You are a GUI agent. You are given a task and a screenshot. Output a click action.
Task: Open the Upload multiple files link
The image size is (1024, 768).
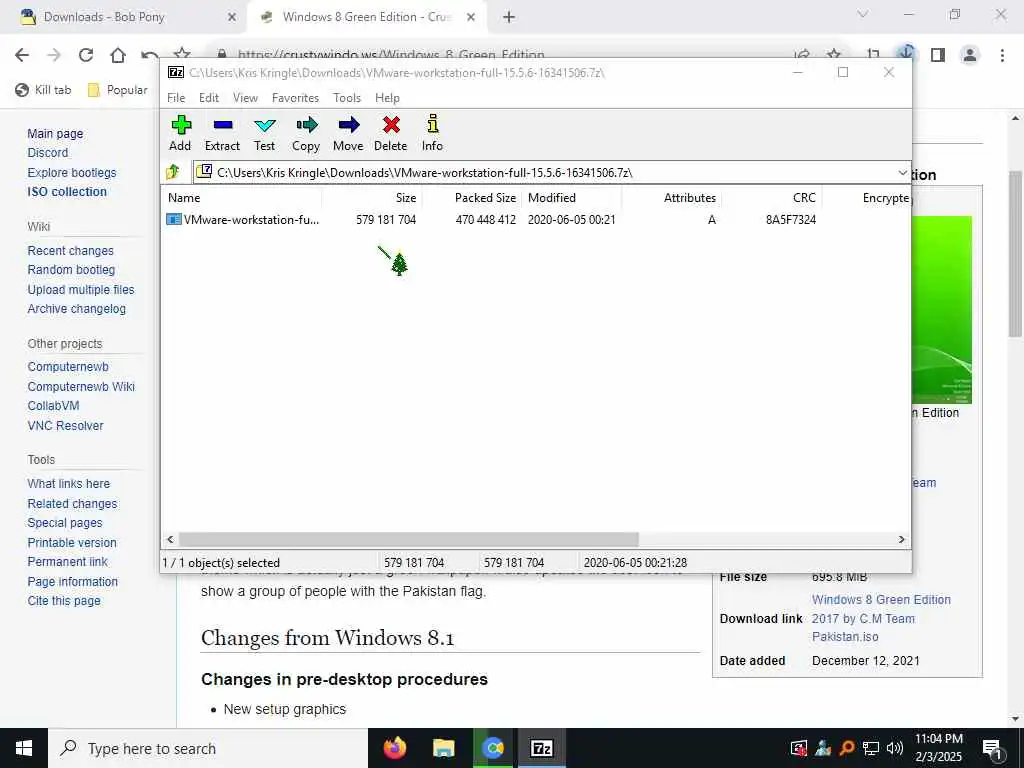pyautogui.click(x=81, y=290)
